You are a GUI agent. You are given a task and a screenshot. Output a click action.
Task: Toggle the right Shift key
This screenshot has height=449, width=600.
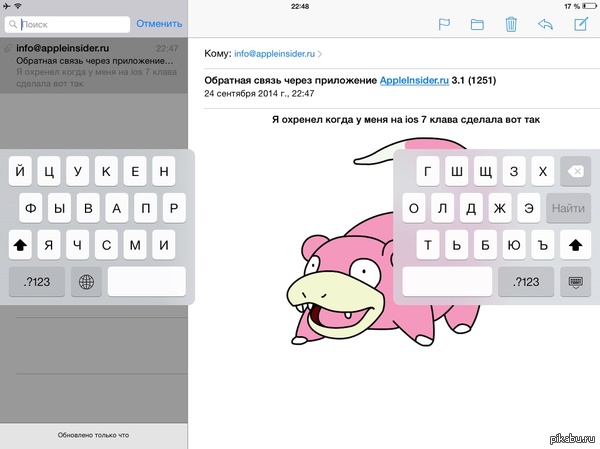click(x=575, y=244)
